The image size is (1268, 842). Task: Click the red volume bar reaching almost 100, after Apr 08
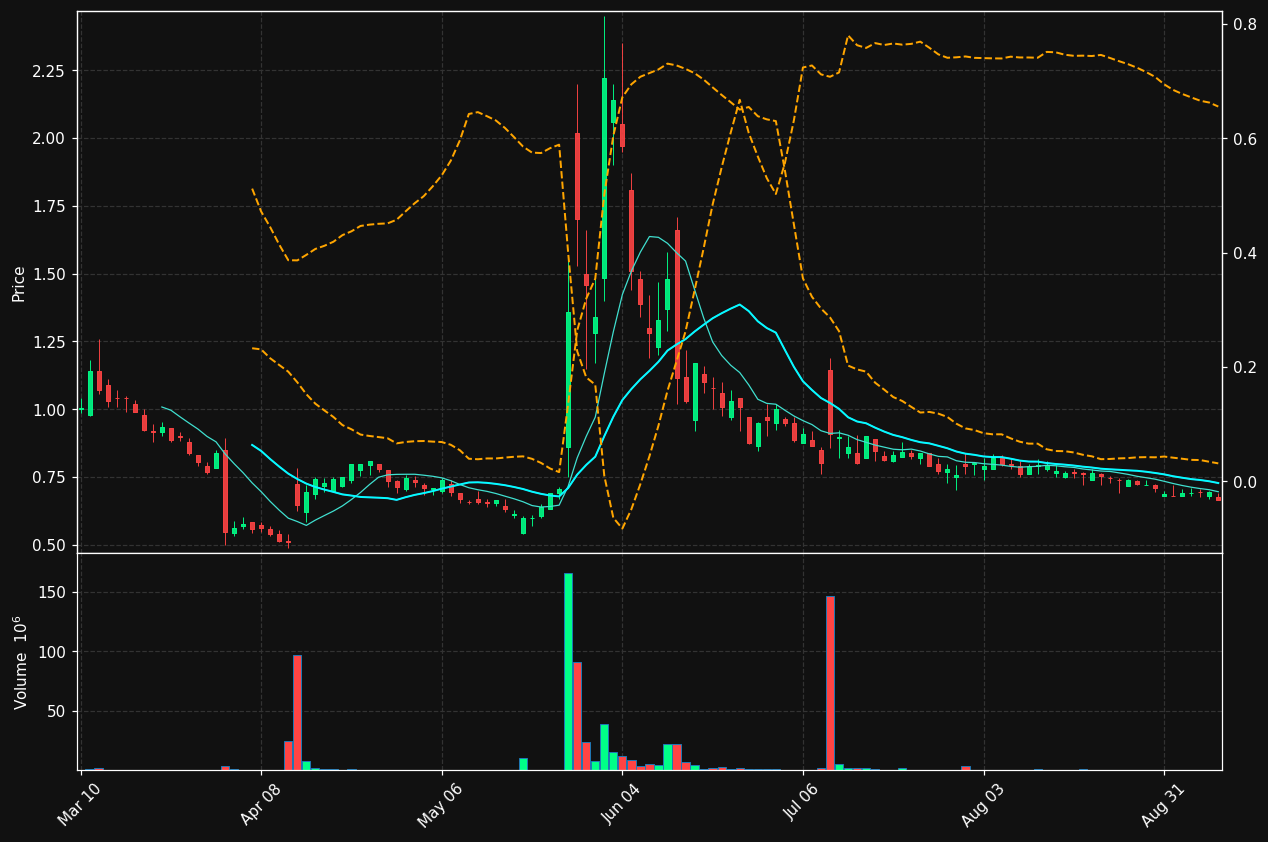click(x=297, y=712)
